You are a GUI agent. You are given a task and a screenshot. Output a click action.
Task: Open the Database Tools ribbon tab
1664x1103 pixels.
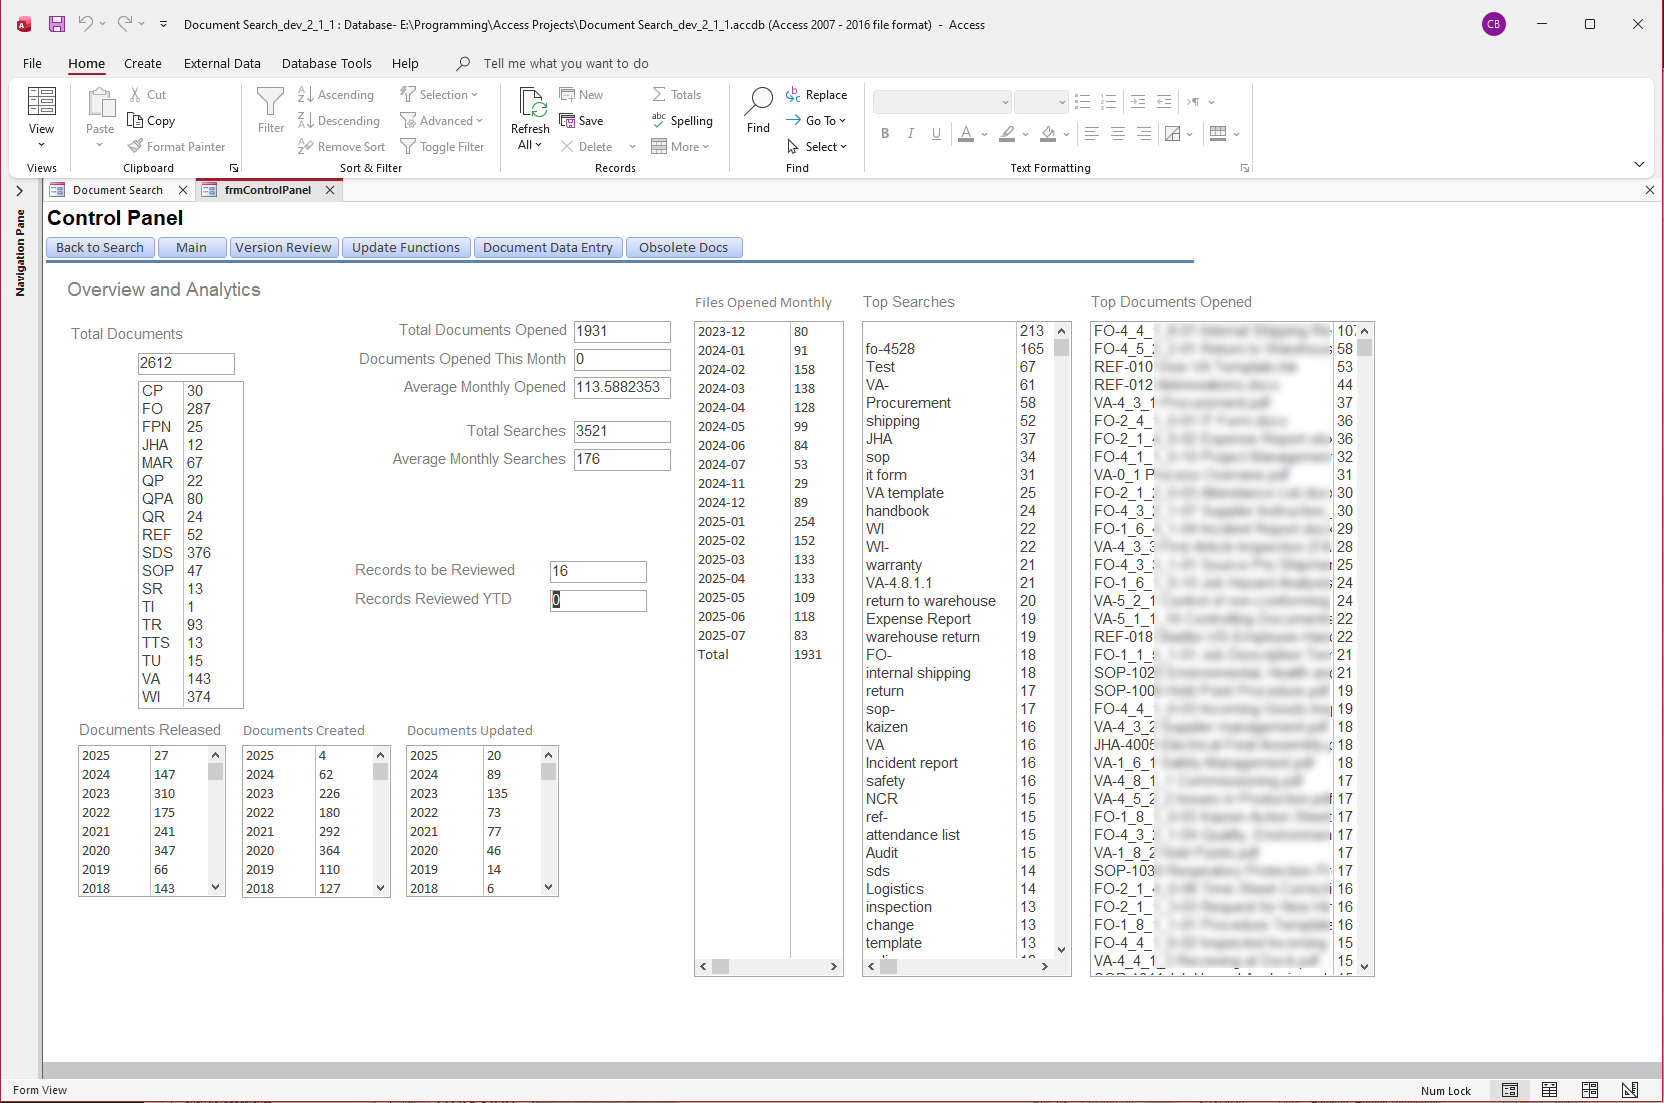326,63
